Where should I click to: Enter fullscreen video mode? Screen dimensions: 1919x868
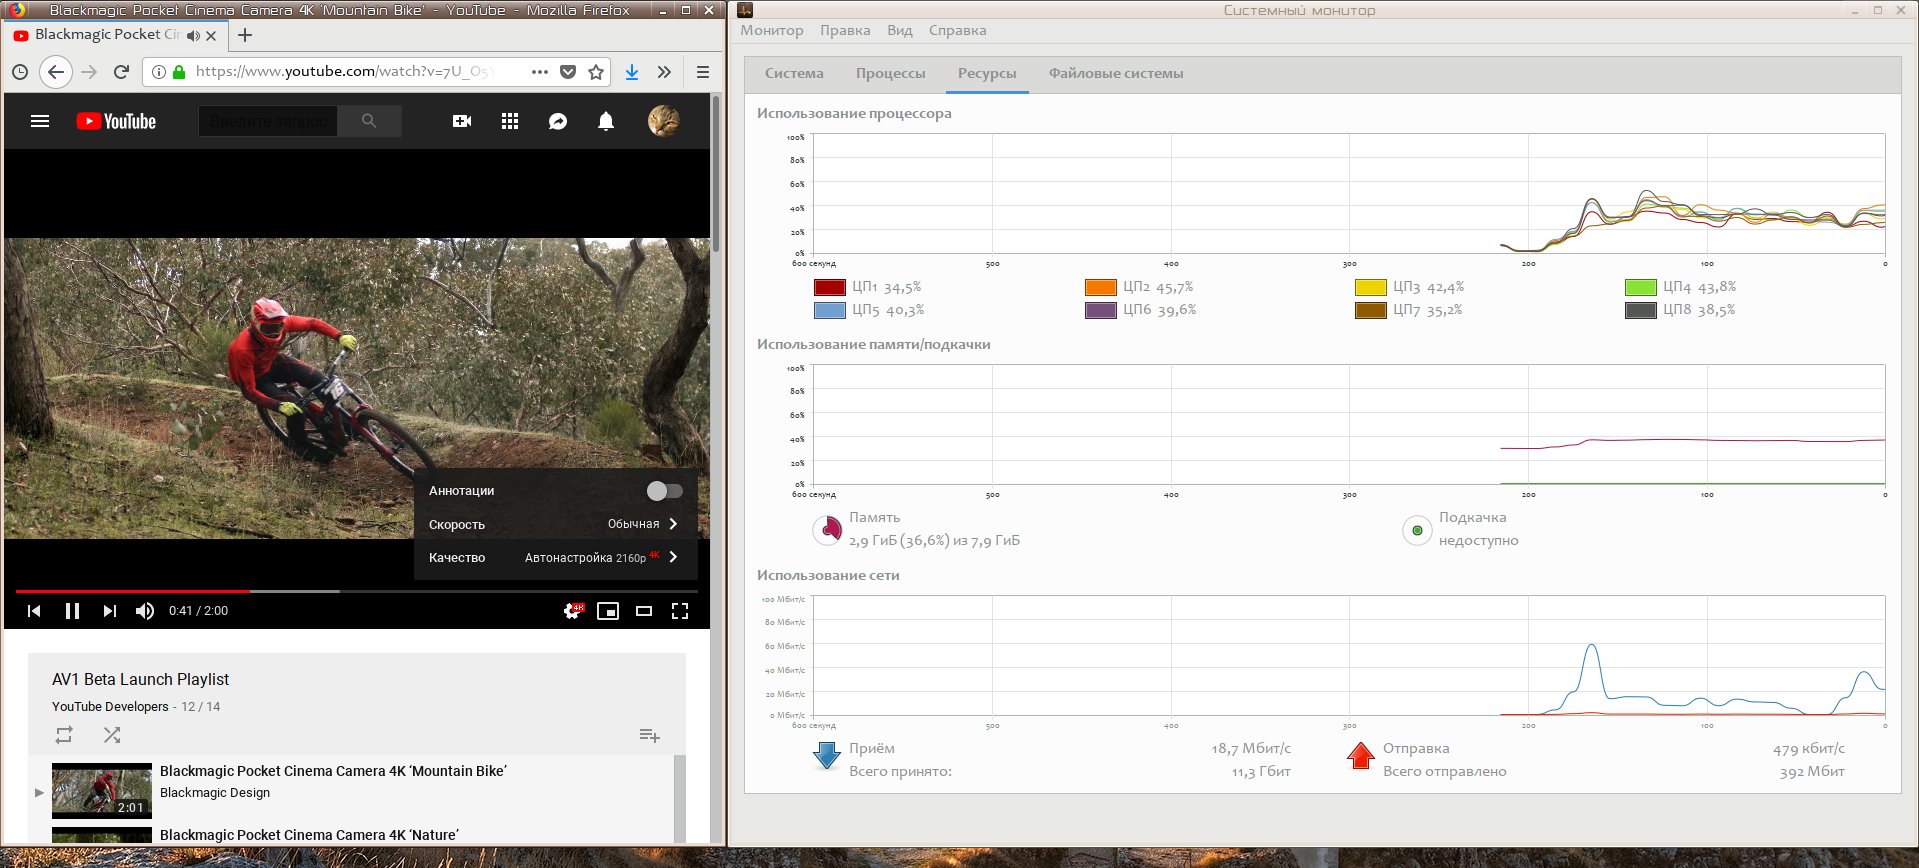point(680,611)
